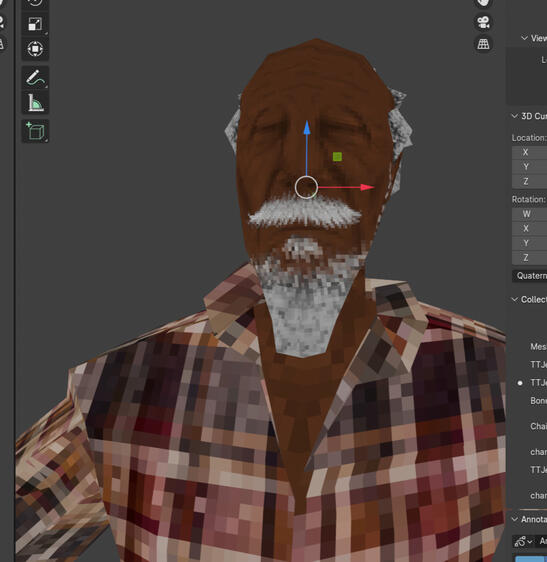Collapse the 3D Cursor panel section

point(515,116)
